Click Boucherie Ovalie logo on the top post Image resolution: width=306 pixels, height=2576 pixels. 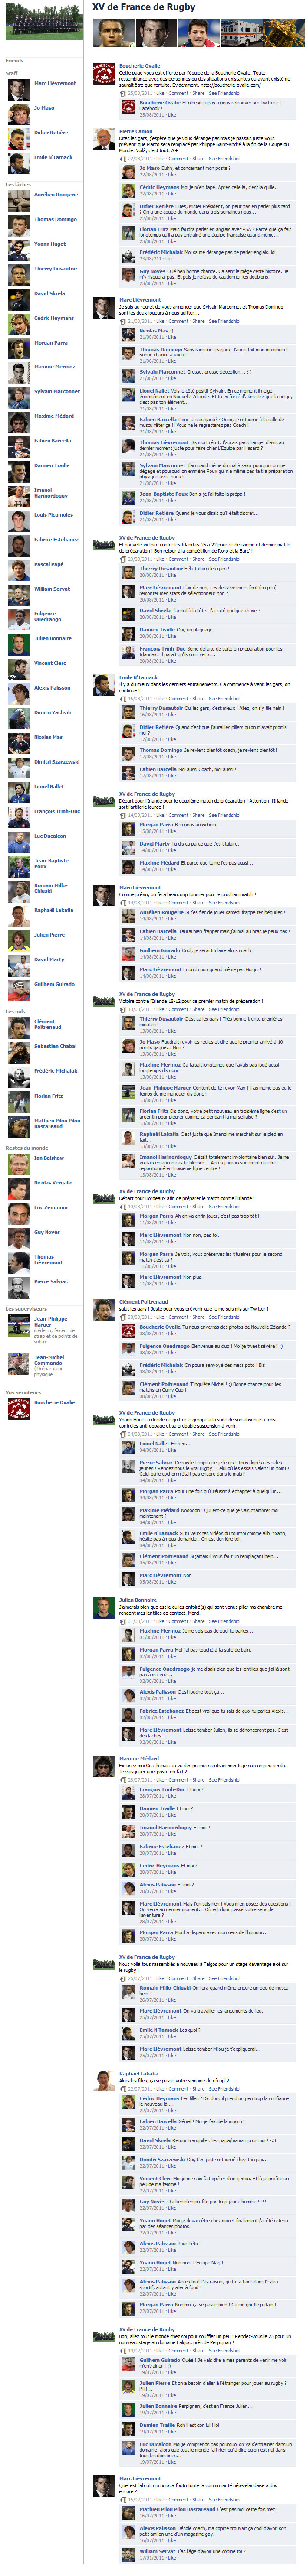(103, 74)
